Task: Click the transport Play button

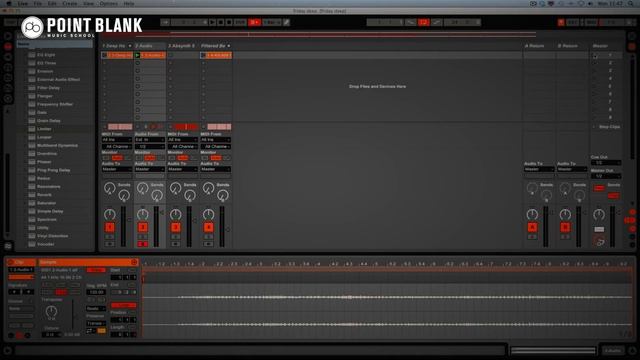Action: (212, 22)
